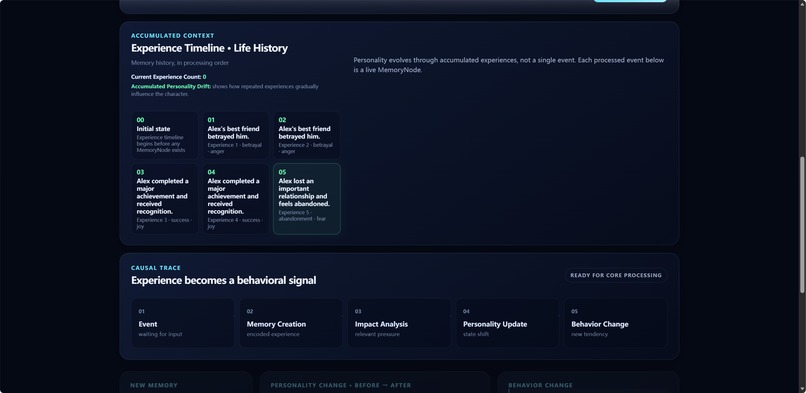The width and height of the screenshot is (806, 393).
Task: Select highlighted card 05 abandonment fear
Action: (306, 199)
